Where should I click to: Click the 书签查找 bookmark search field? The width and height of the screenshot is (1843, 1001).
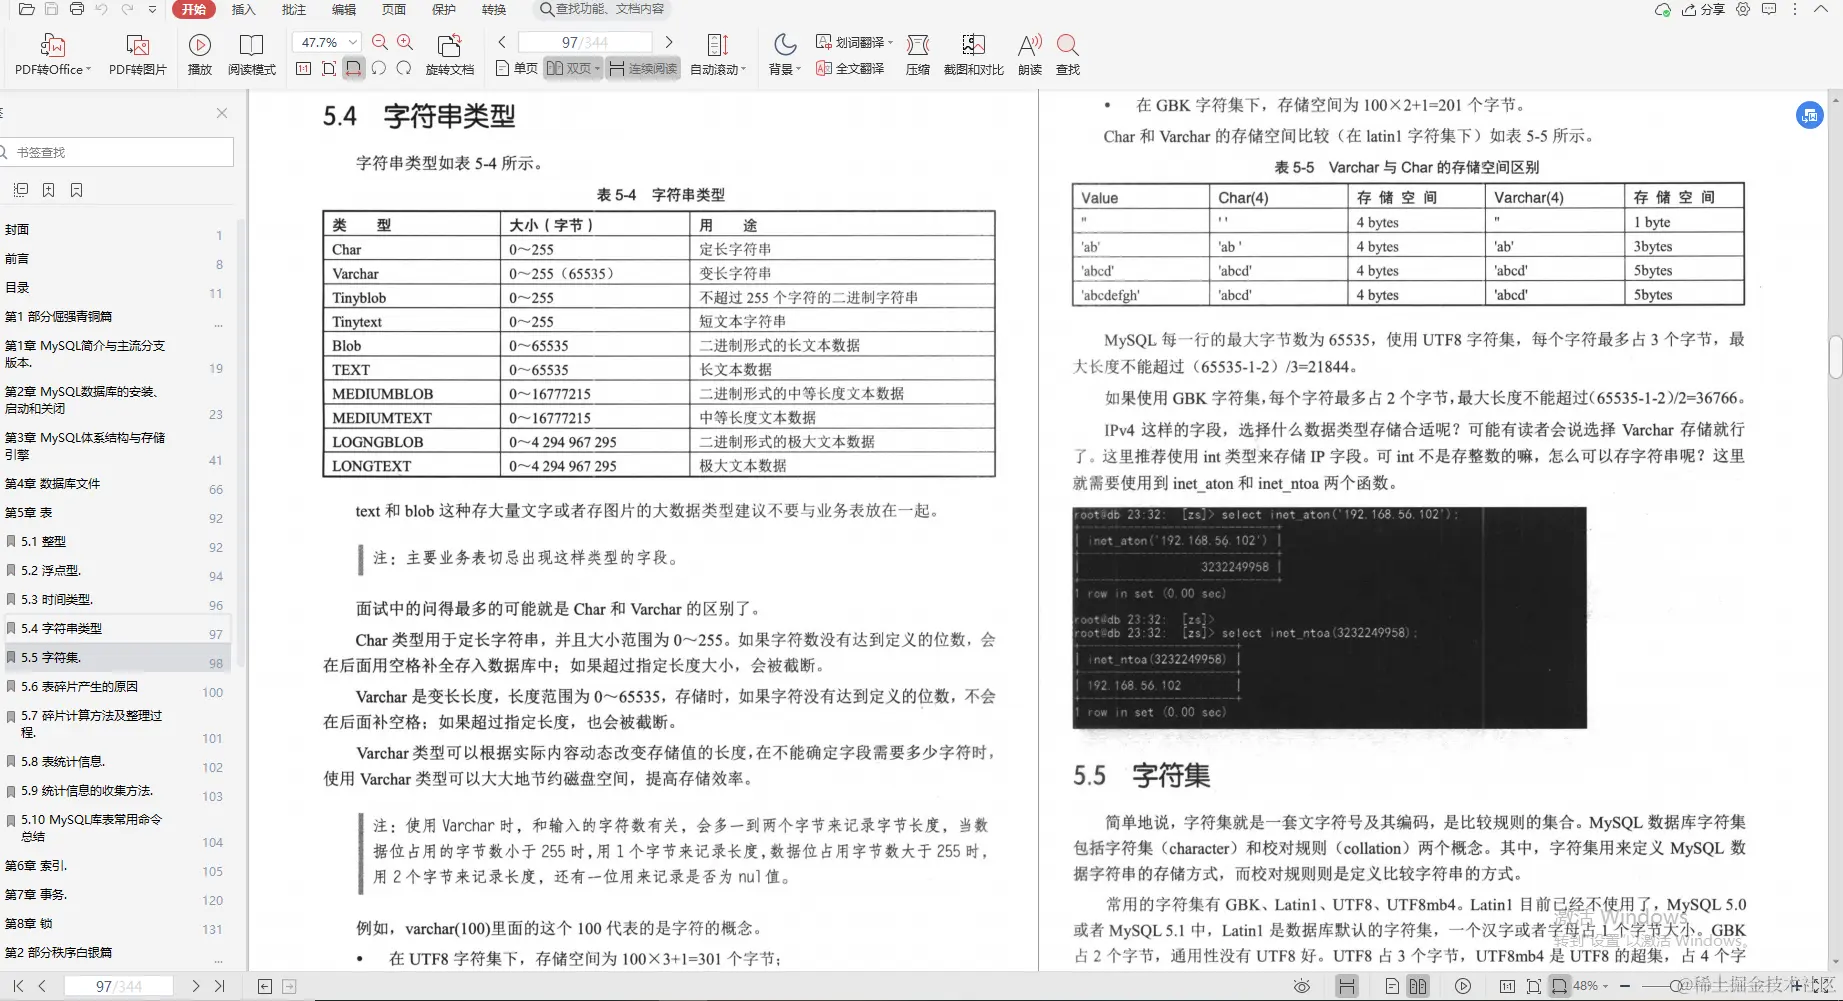[116, 152]
